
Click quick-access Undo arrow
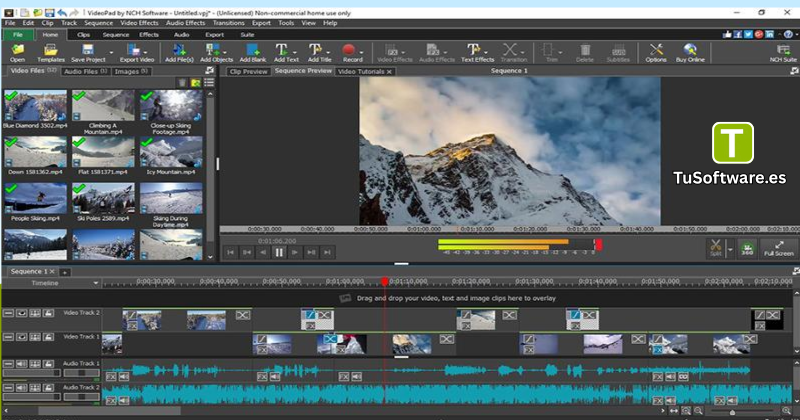(x=62, y=13)
